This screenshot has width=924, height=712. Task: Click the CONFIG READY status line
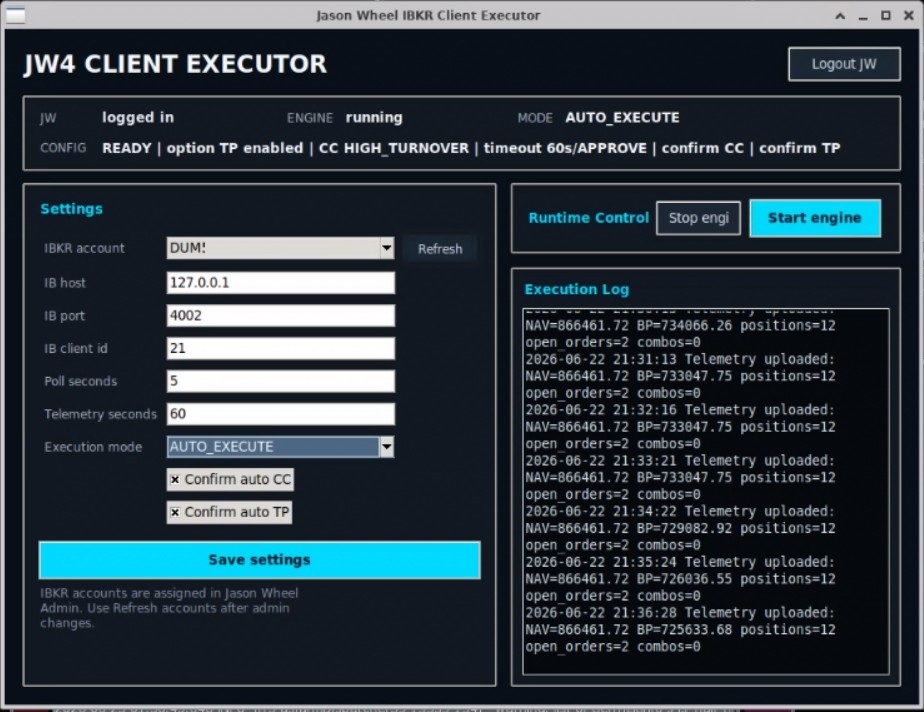coord(471,148)
